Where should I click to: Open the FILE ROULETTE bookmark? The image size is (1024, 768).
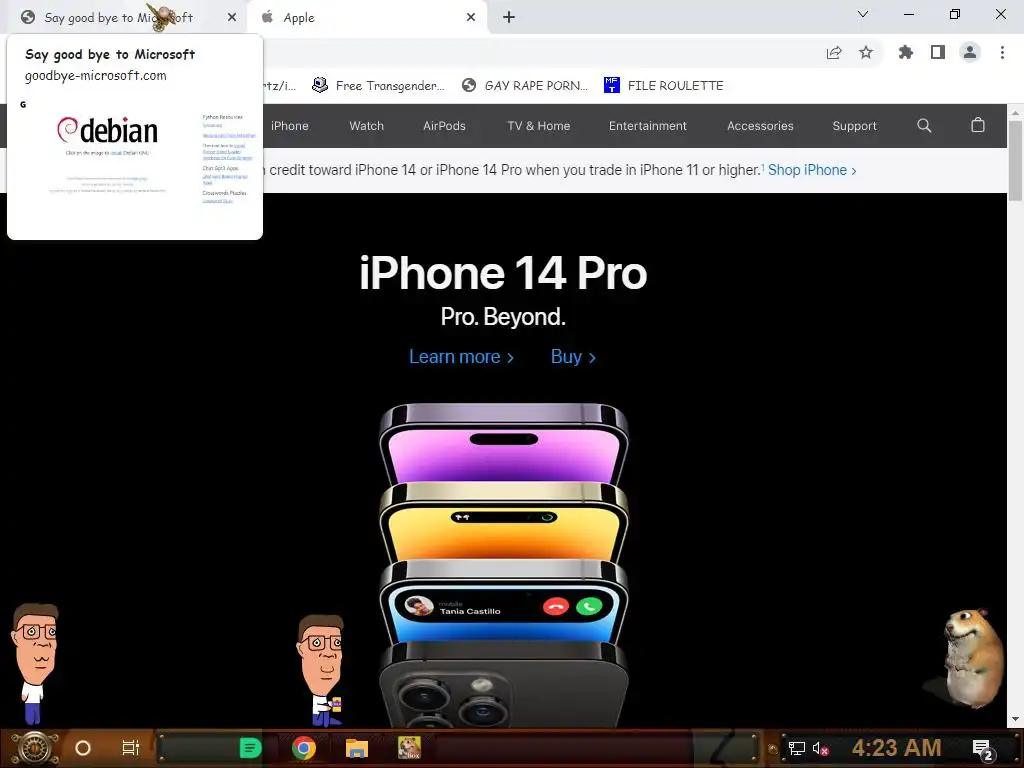point(664,86)
